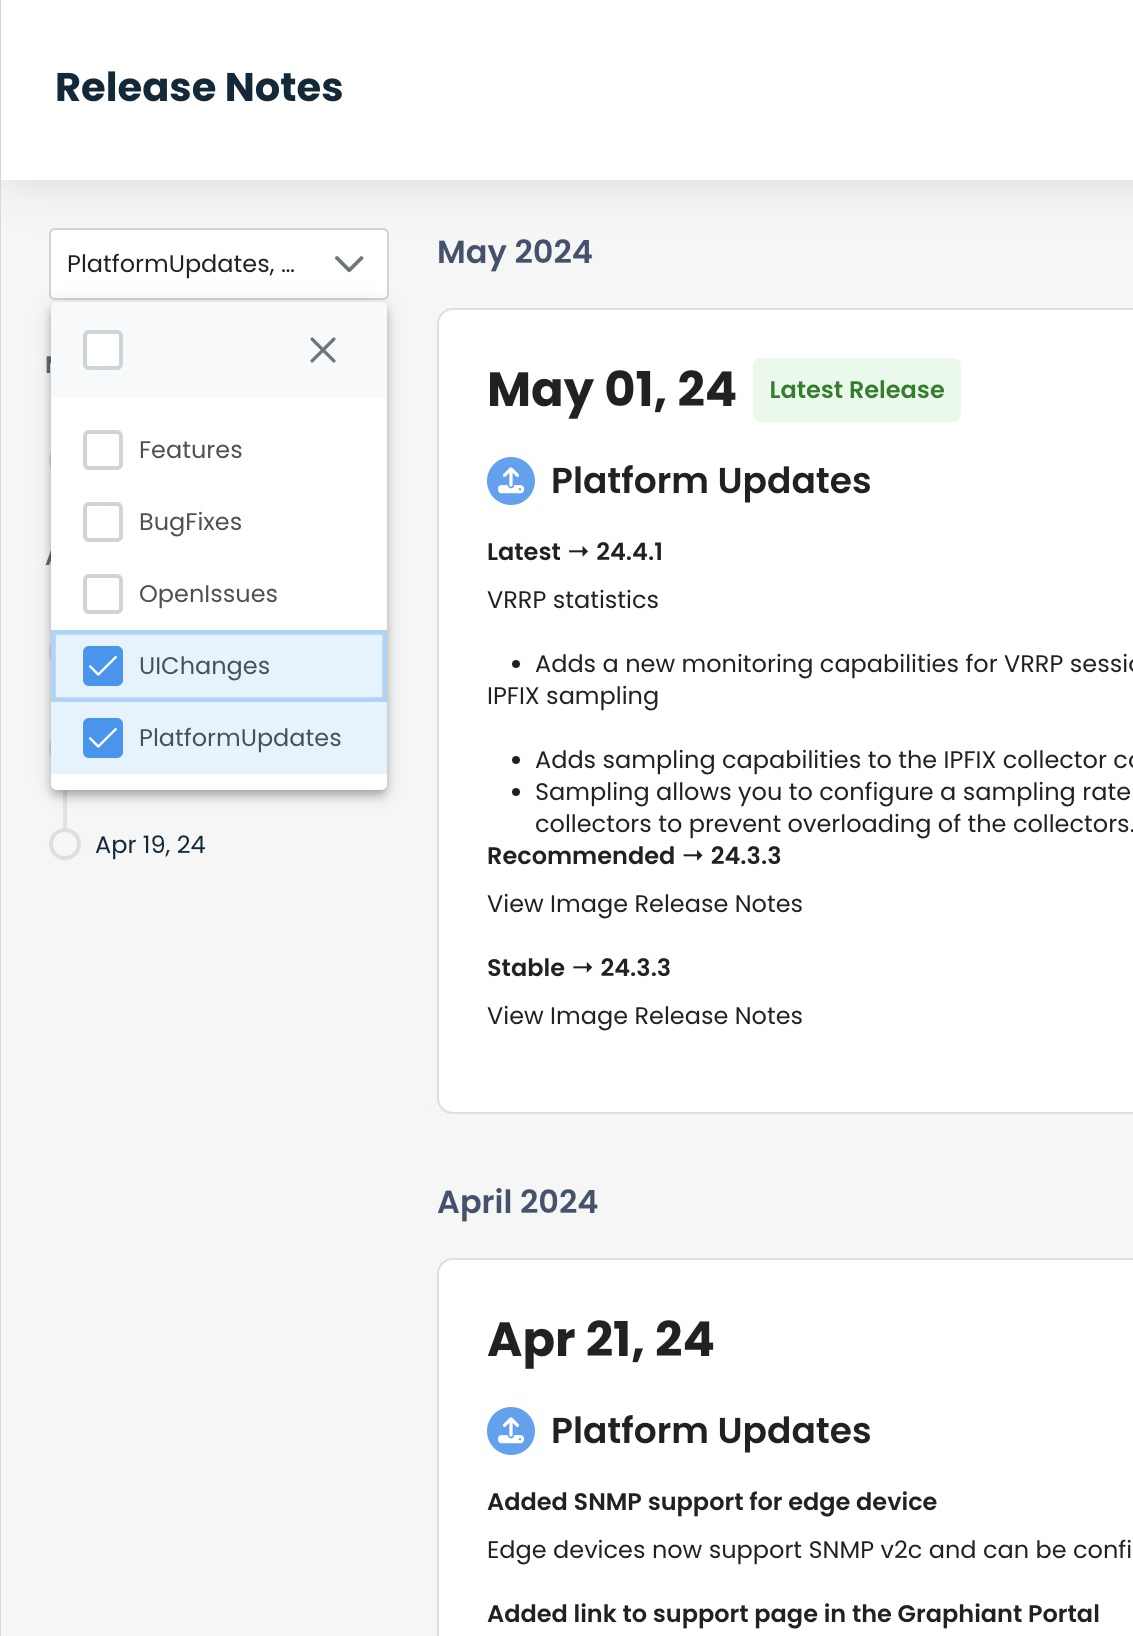1133x1636 pixels.
Task: Click the Platform Updates title under May 01, 24
Action: point(711,481)
